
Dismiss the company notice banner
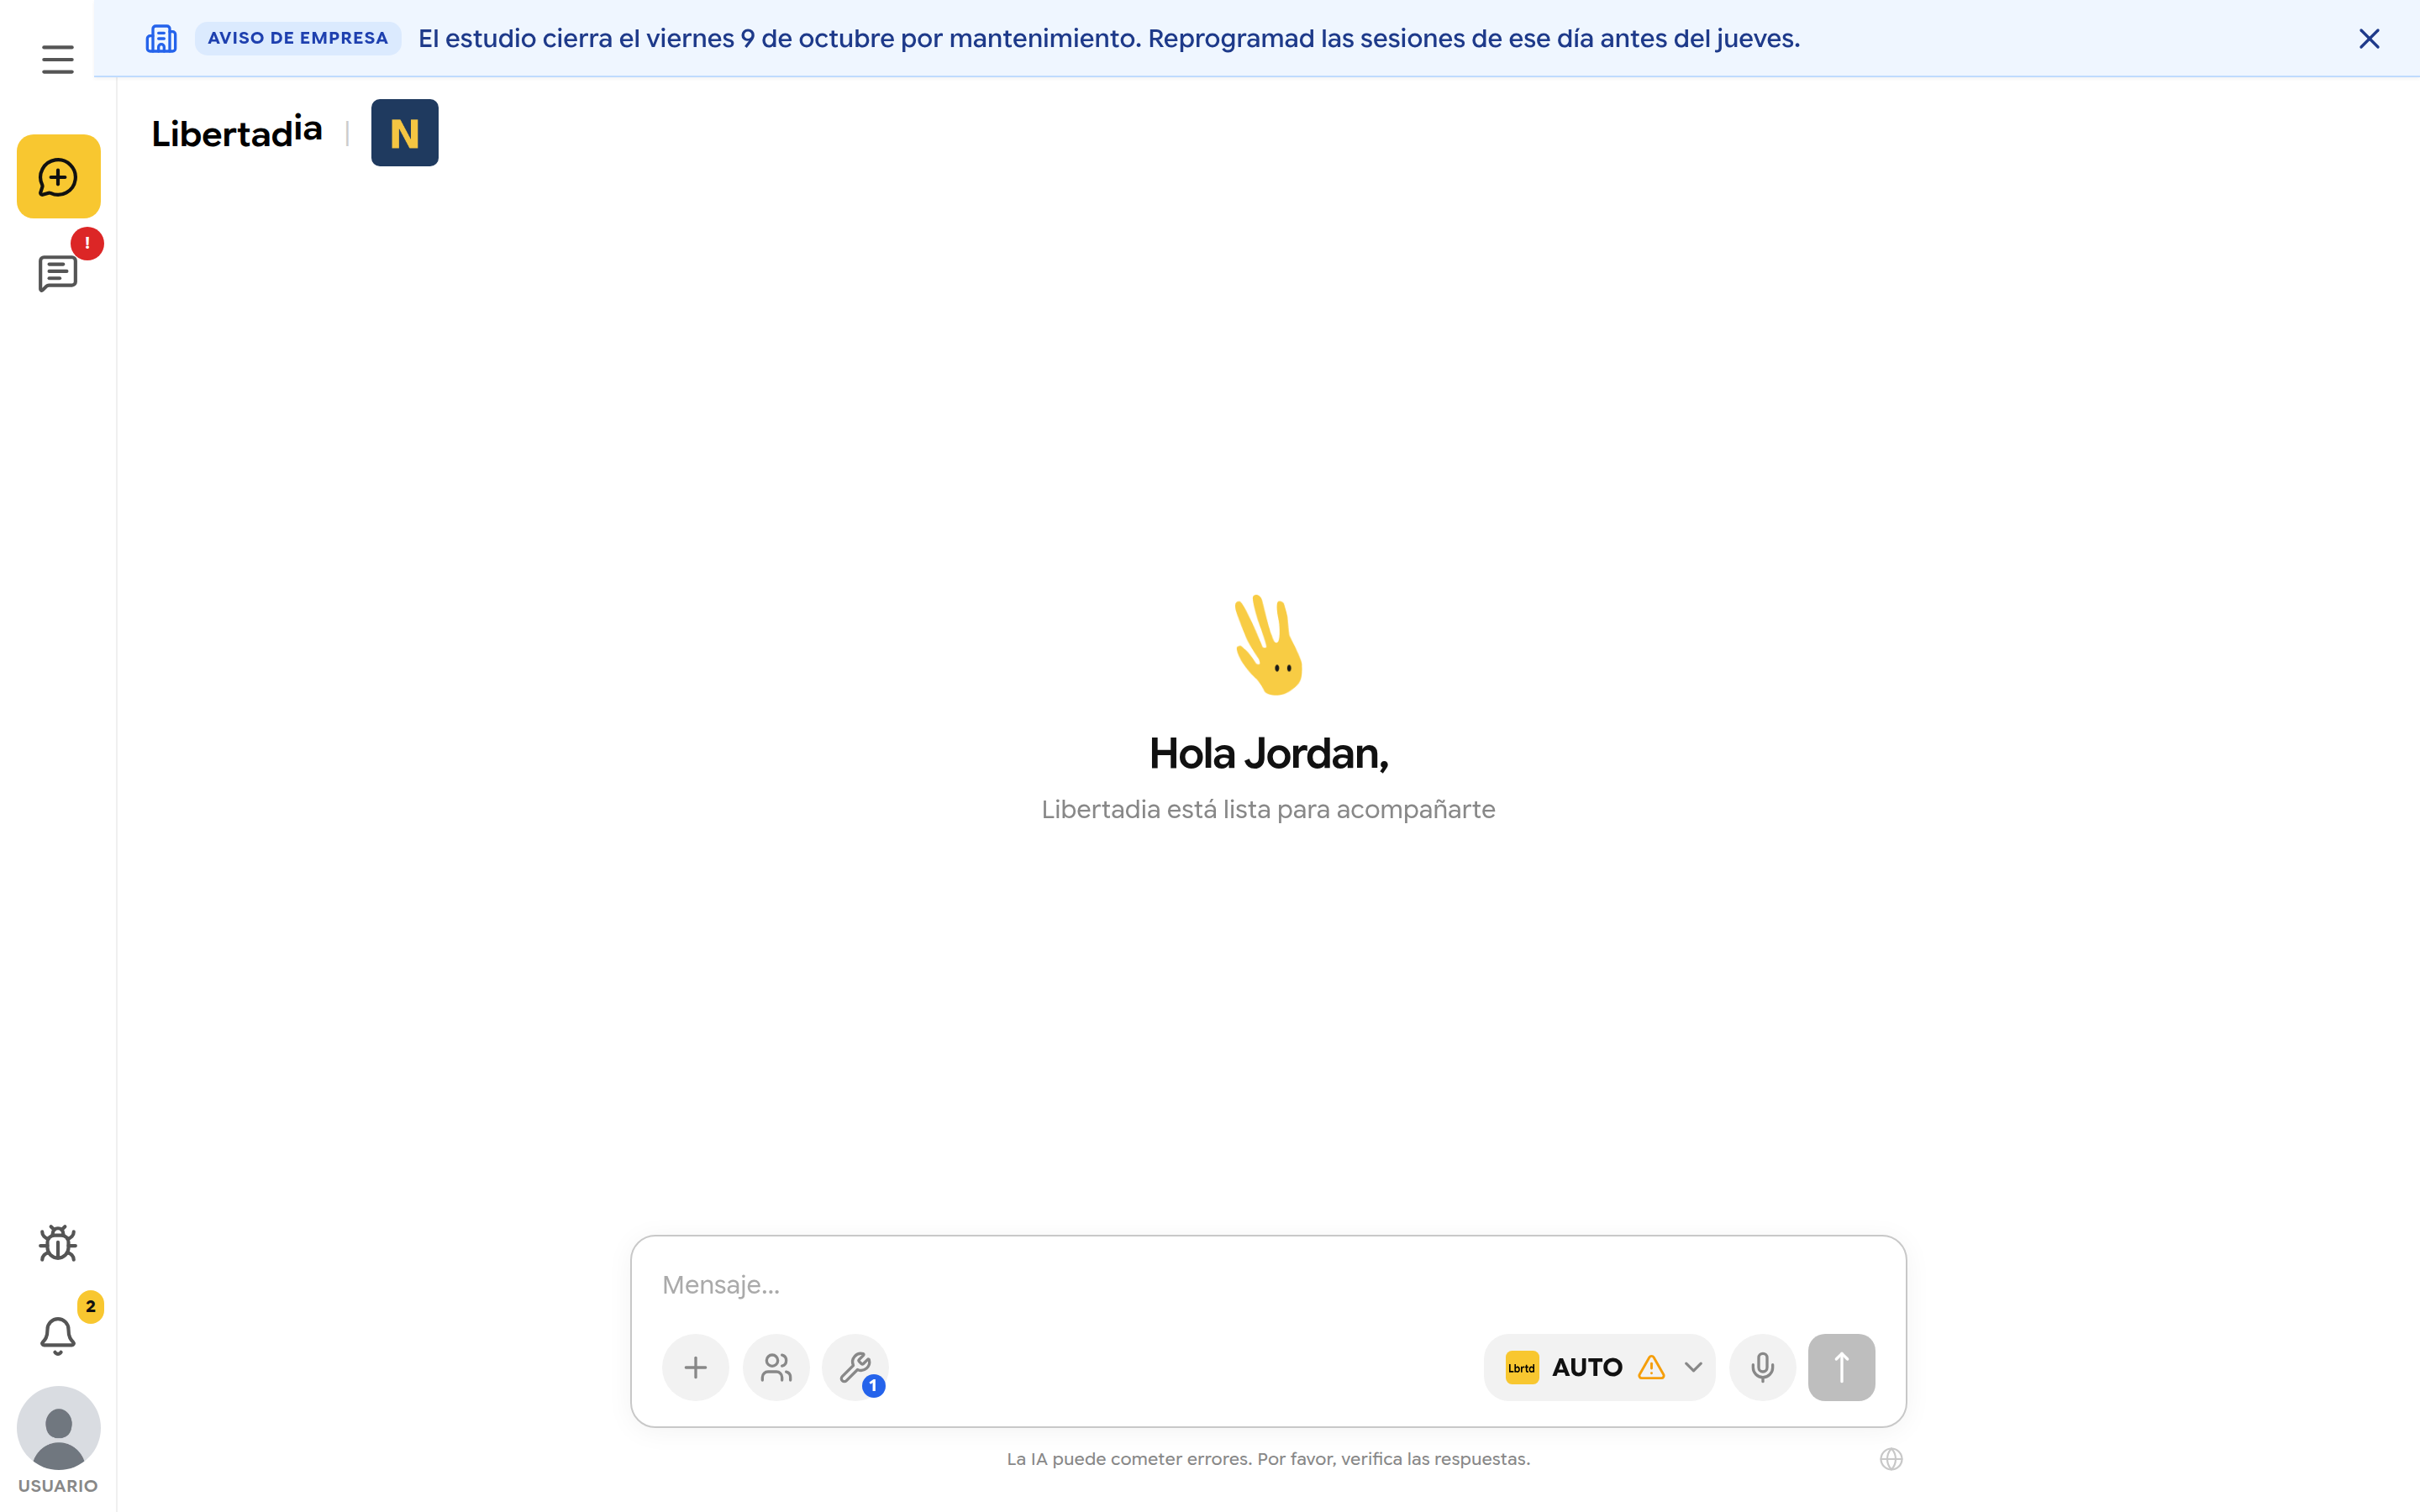2369,39
